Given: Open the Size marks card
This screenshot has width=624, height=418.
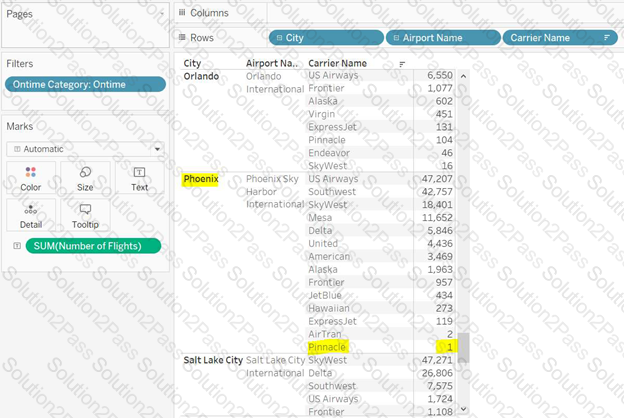Looking at the screenshot, I should [x=85, y=178].
